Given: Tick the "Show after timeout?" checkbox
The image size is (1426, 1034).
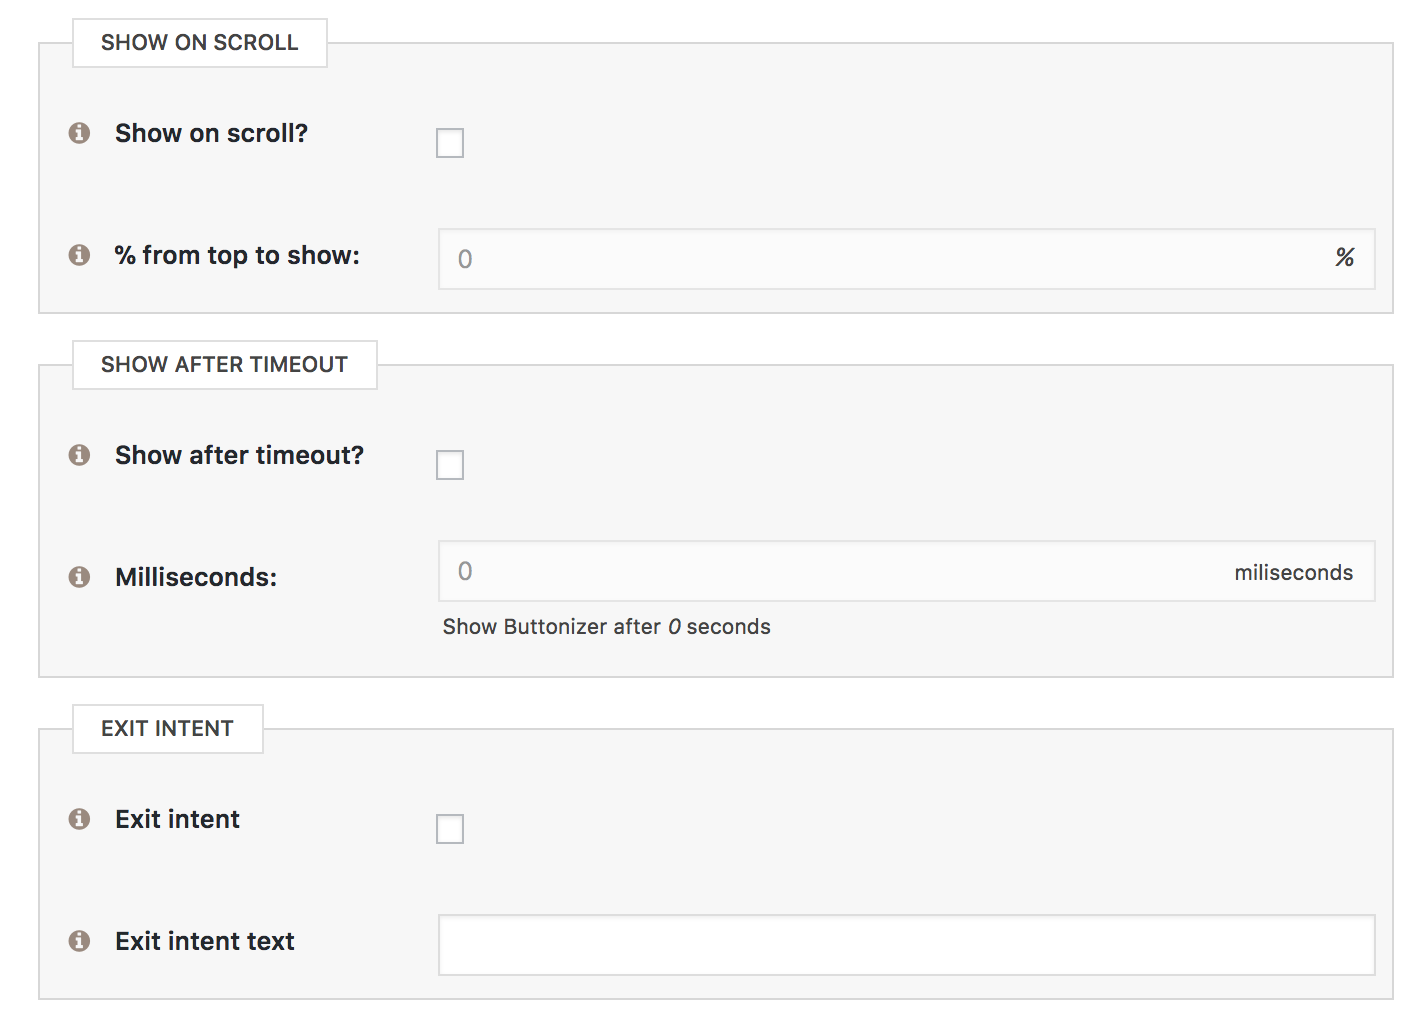Looking at the screenshot, I should point(450,465).
